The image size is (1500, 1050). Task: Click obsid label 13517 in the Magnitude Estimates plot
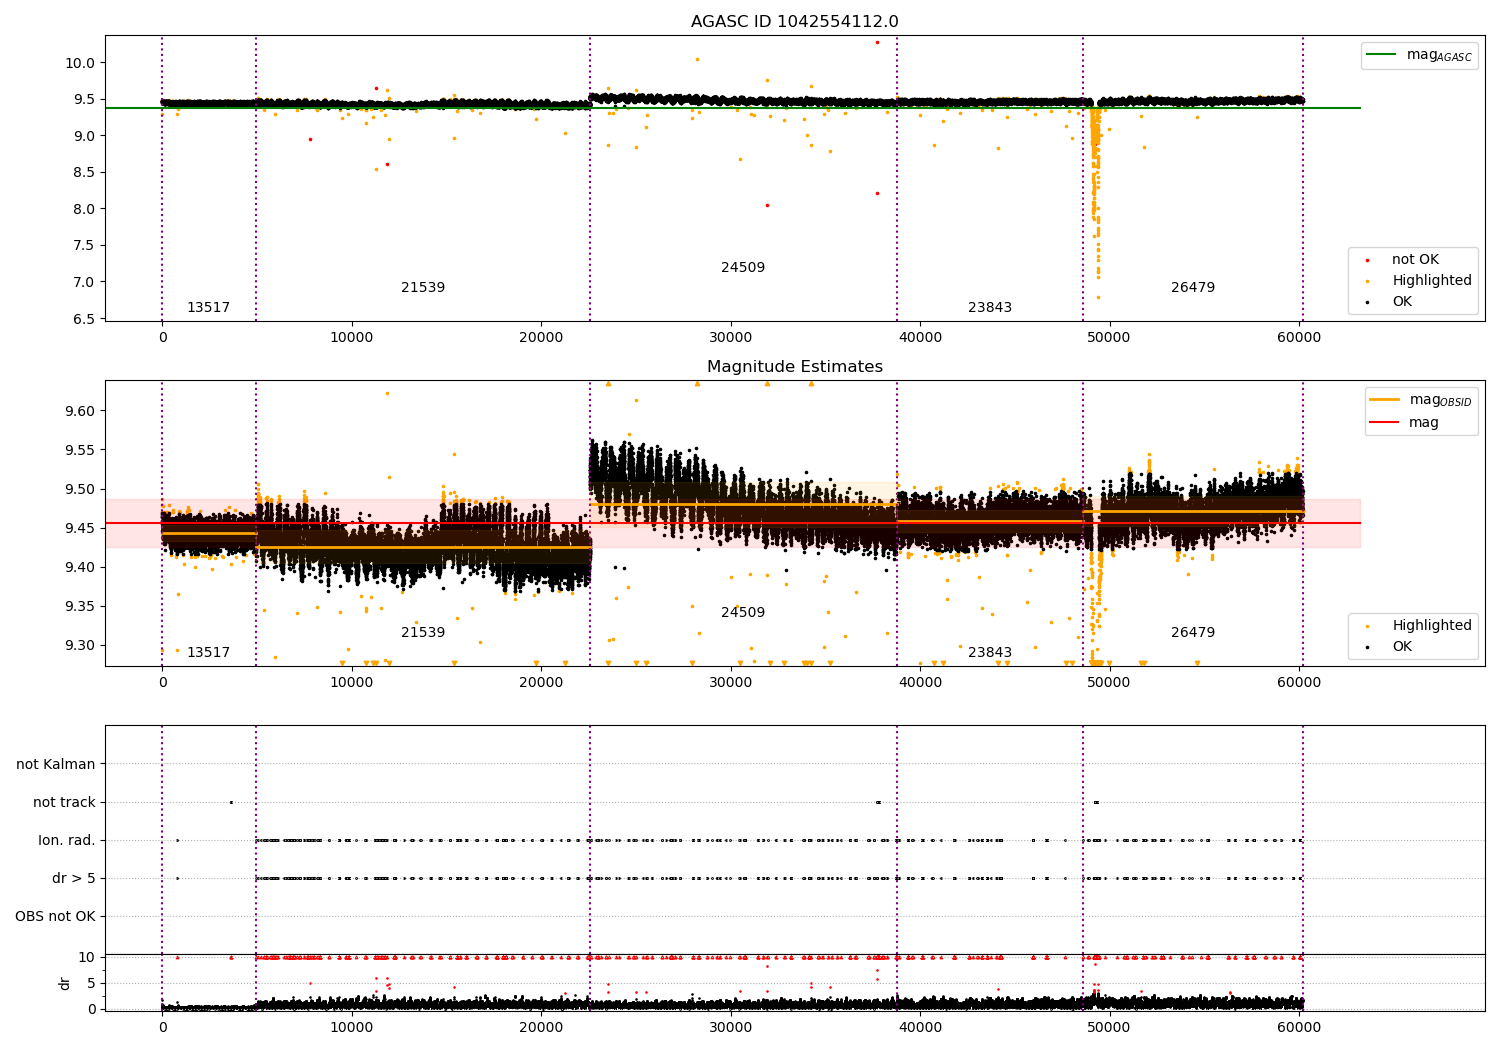[x=208, y=653]
